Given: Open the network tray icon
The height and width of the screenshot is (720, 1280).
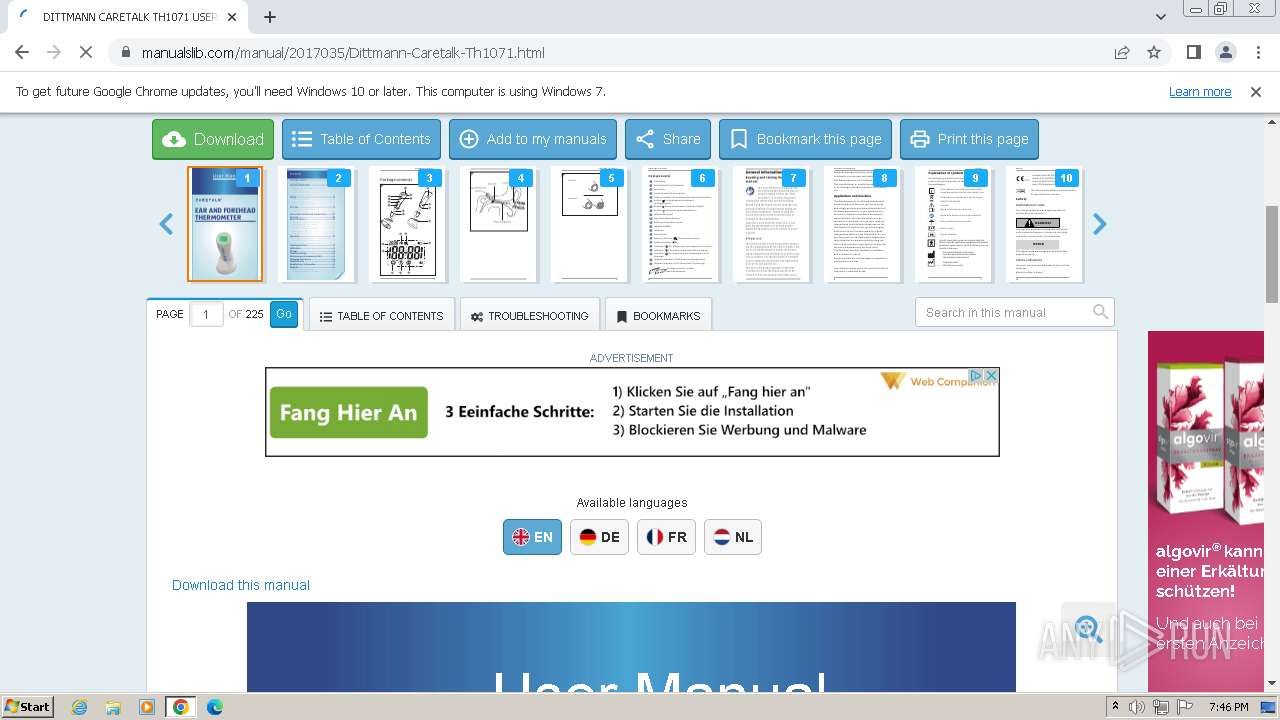Looking at the screenshot, I should (x=1161, y=707).
